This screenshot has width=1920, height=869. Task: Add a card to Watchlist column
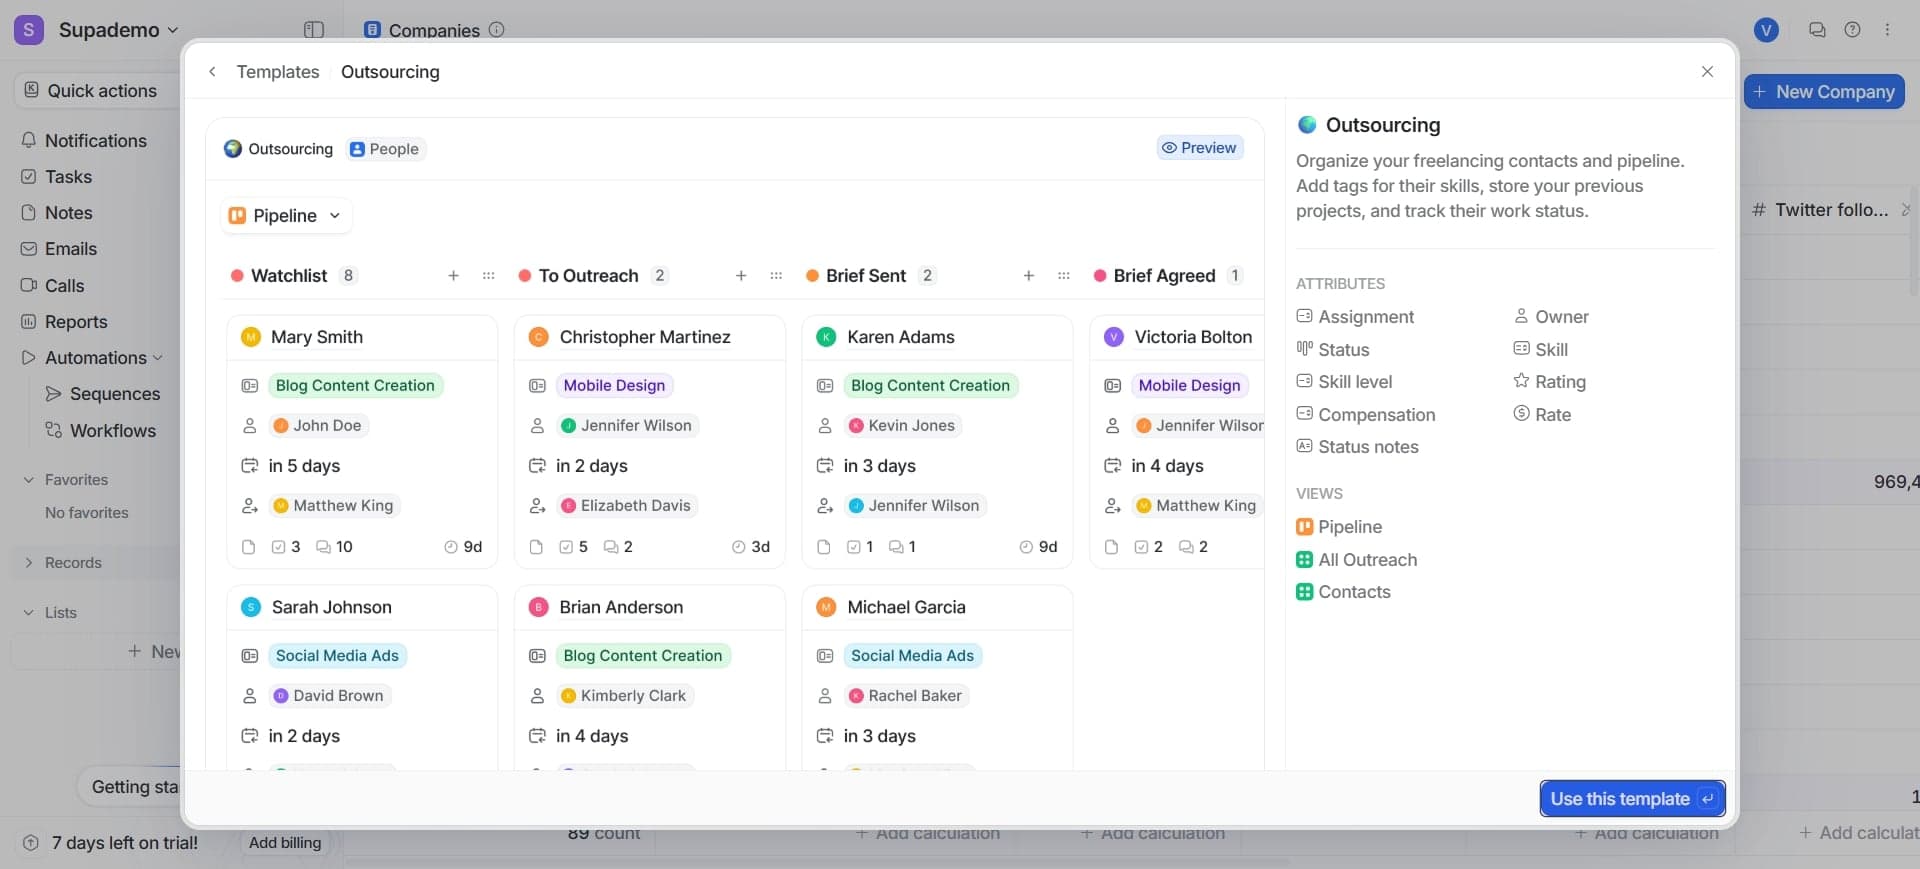[453, 276]
